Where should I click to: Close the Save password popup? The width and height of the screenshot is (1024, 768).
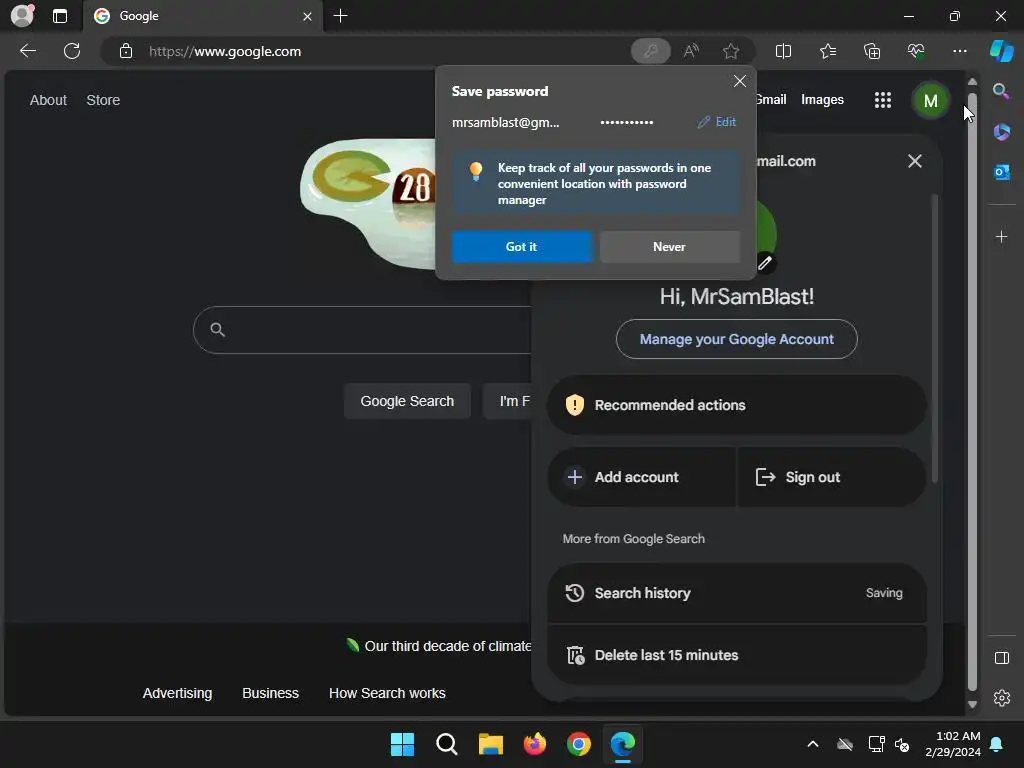pyautogui.click(x=739, y=81)
